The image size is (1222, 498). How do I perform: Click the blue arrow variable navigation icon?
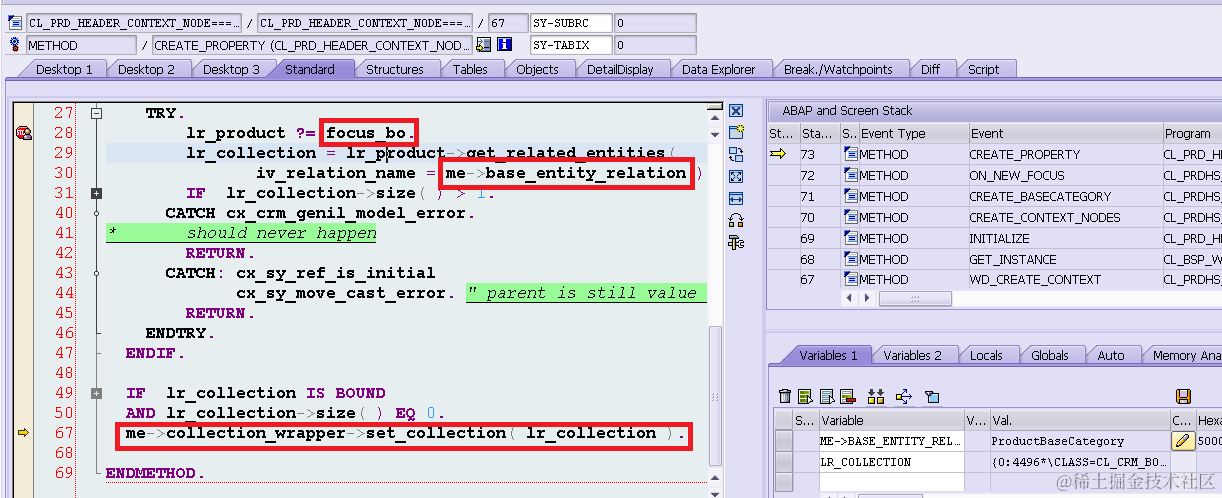pos(905,397)
